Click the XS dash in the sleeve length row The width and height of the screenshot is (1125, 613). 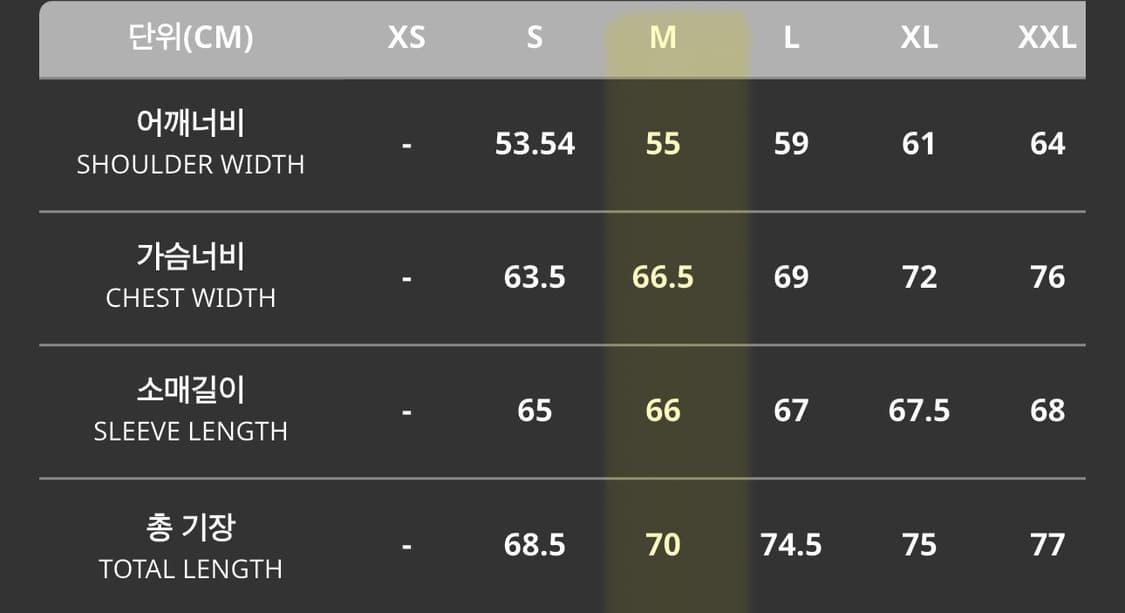(x=406, y=411)
